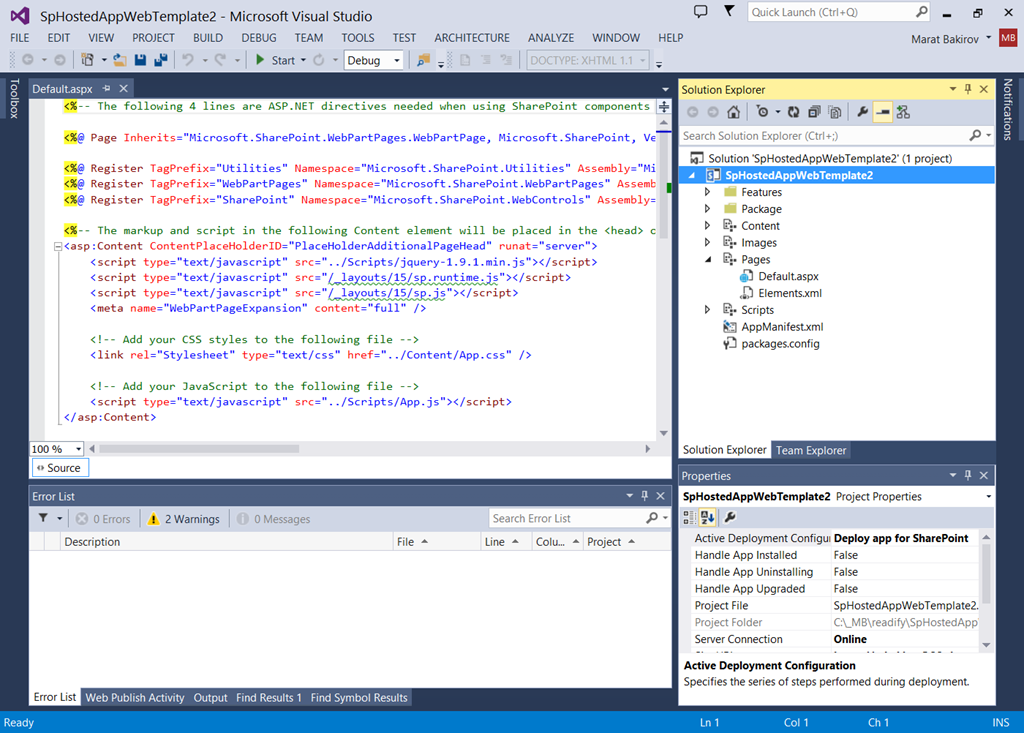Open the feedback speech-bubble icon in title bar
This screenshot has width=1024, height=733.
[x=701, y=12]
